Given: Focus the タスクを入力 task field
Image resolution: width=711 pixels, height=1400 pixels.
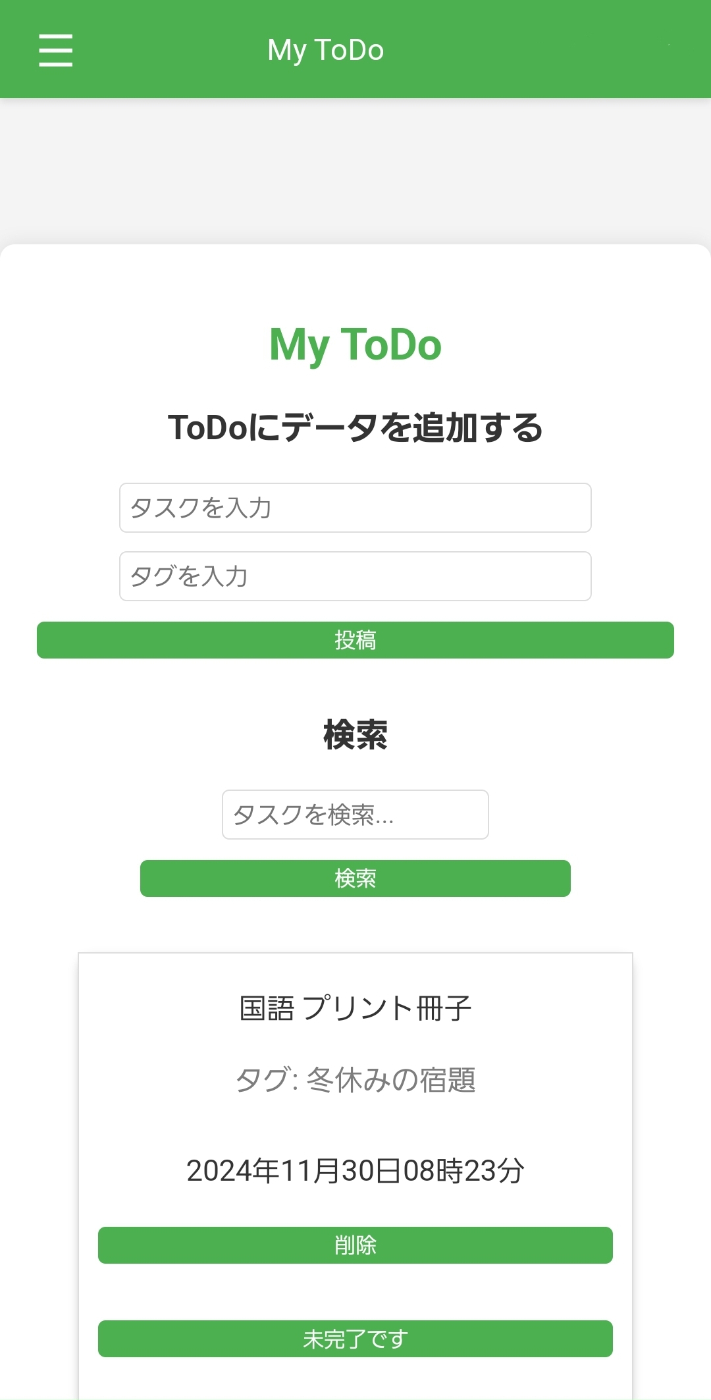Looking at the screenshot, I should point(355,508).
